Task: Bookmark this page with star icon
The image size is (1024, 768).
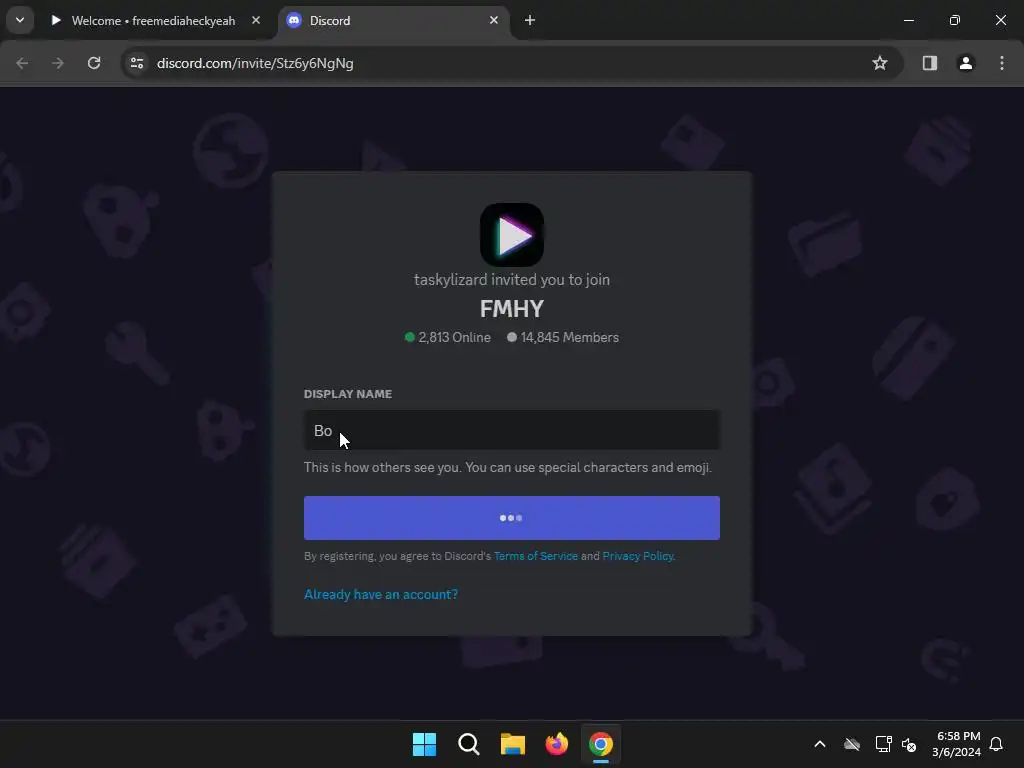Action: pyautogui.click(x=880, y=63)
